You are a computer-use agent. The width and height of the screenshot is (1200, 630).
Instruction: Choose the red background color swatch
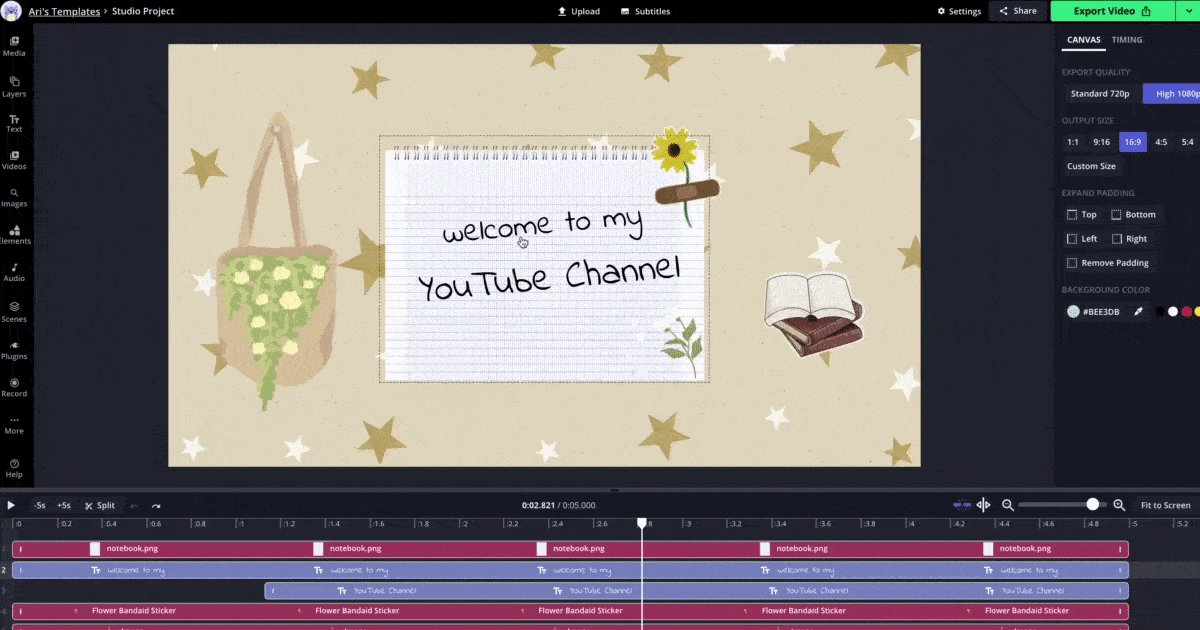pos(1186,312)
